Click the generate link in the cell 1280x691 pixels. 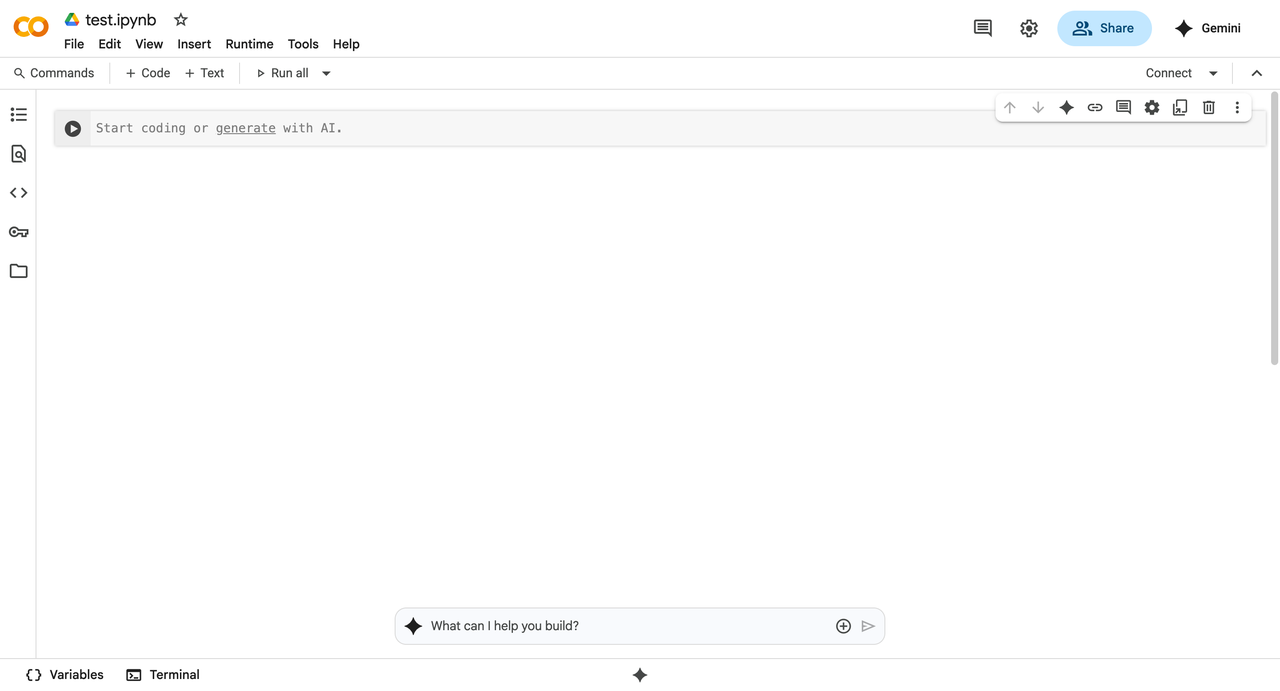tap(245, 128)
